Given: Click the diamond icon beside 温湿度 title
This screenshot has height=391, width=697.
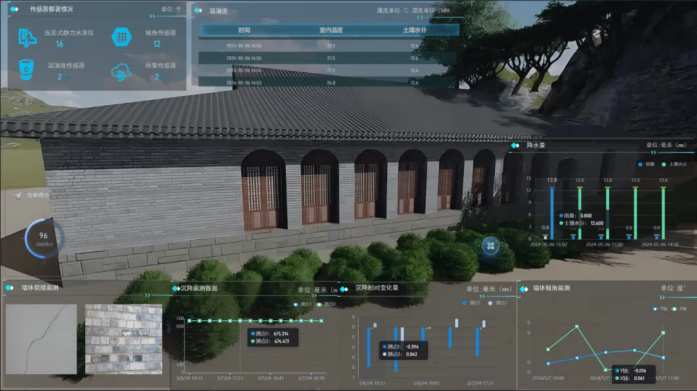Looking at the screenshot, I should click(198, 10).
